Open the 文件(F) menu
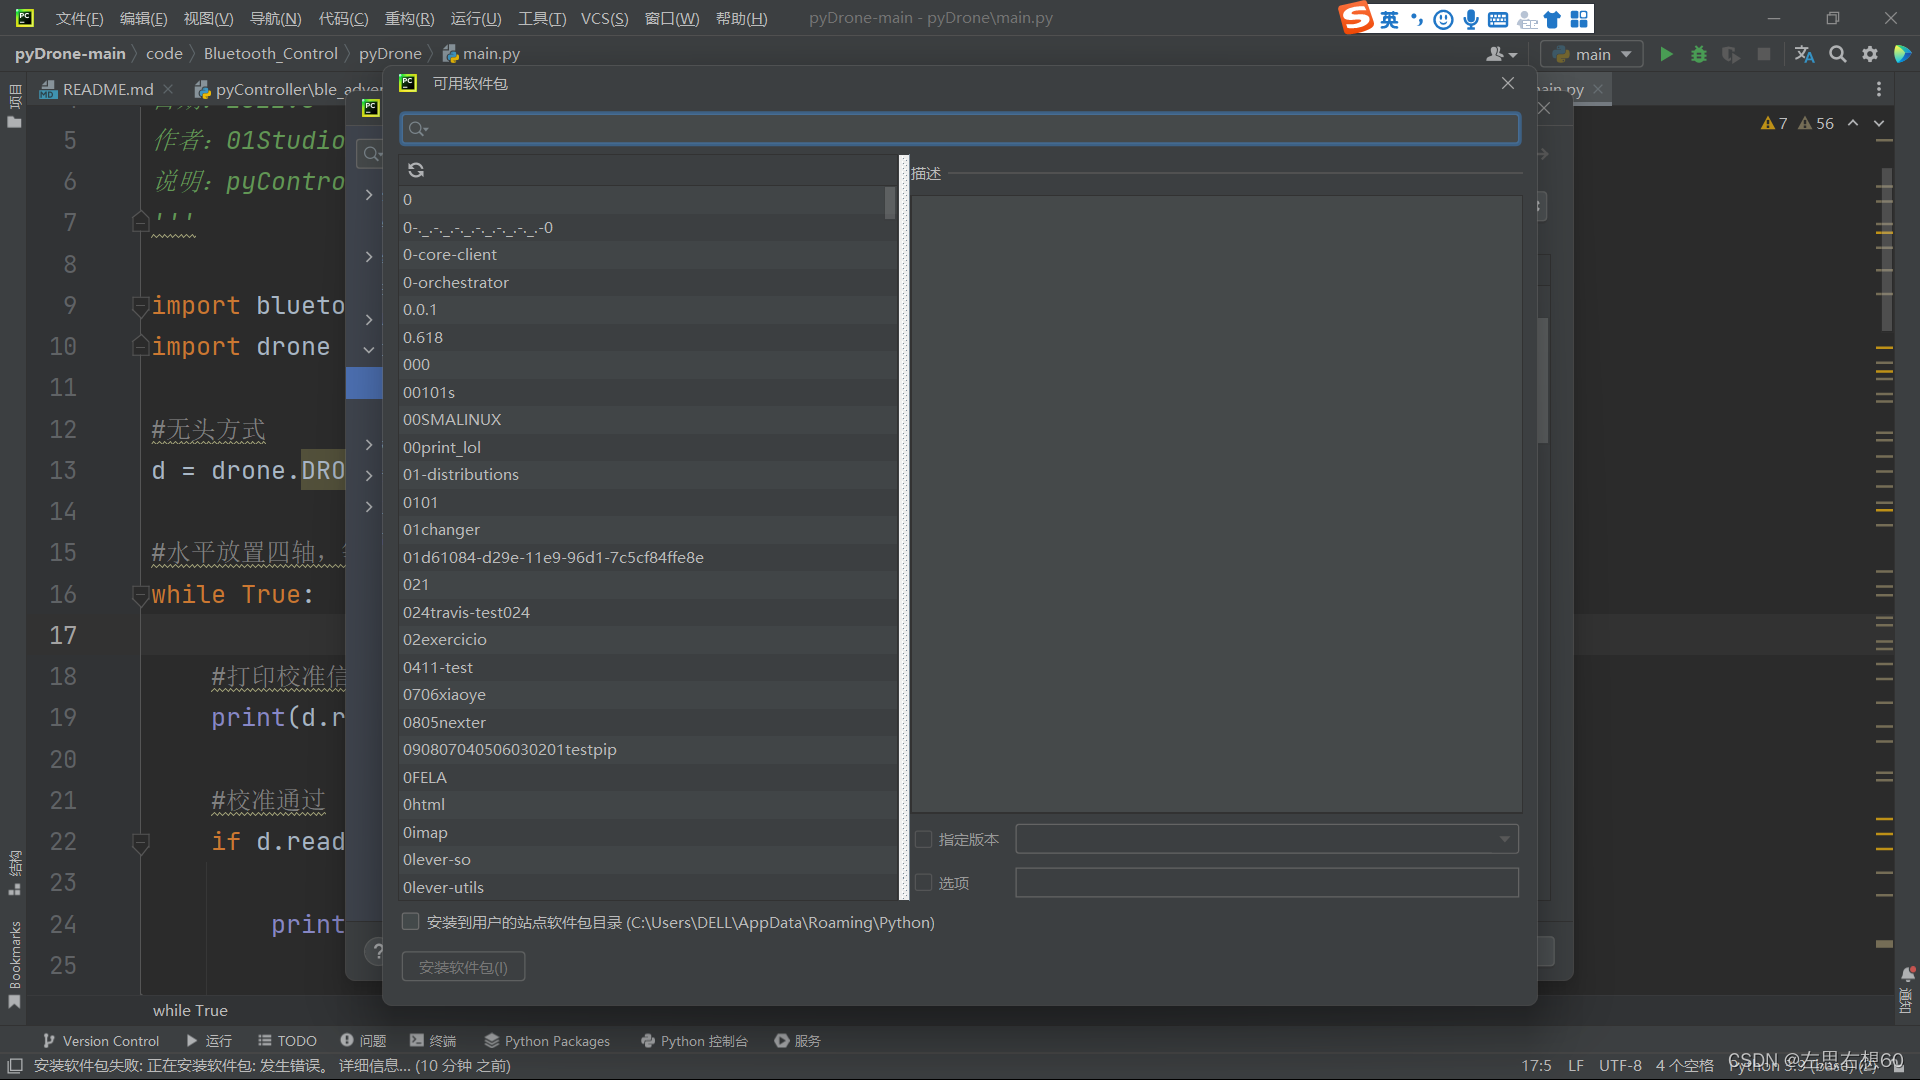Image resolution: width=1920 pixels, height=1080 pixels. tap(79, 18)
